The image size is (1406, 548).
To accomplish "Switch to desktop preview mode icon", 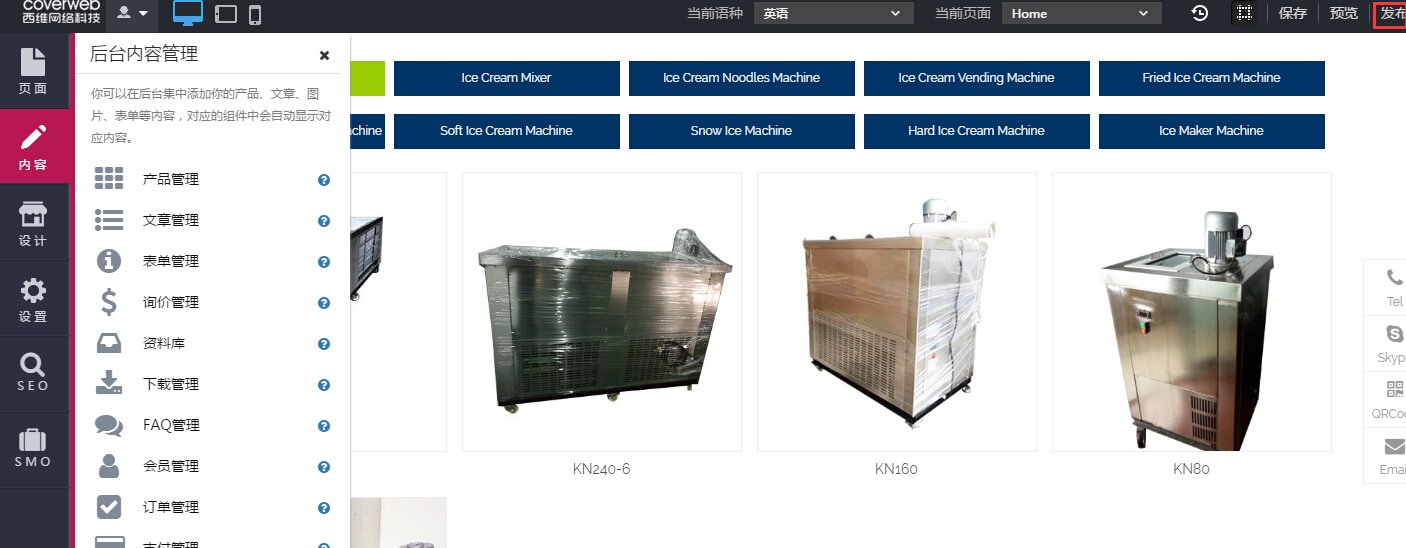I will point(188,13).
